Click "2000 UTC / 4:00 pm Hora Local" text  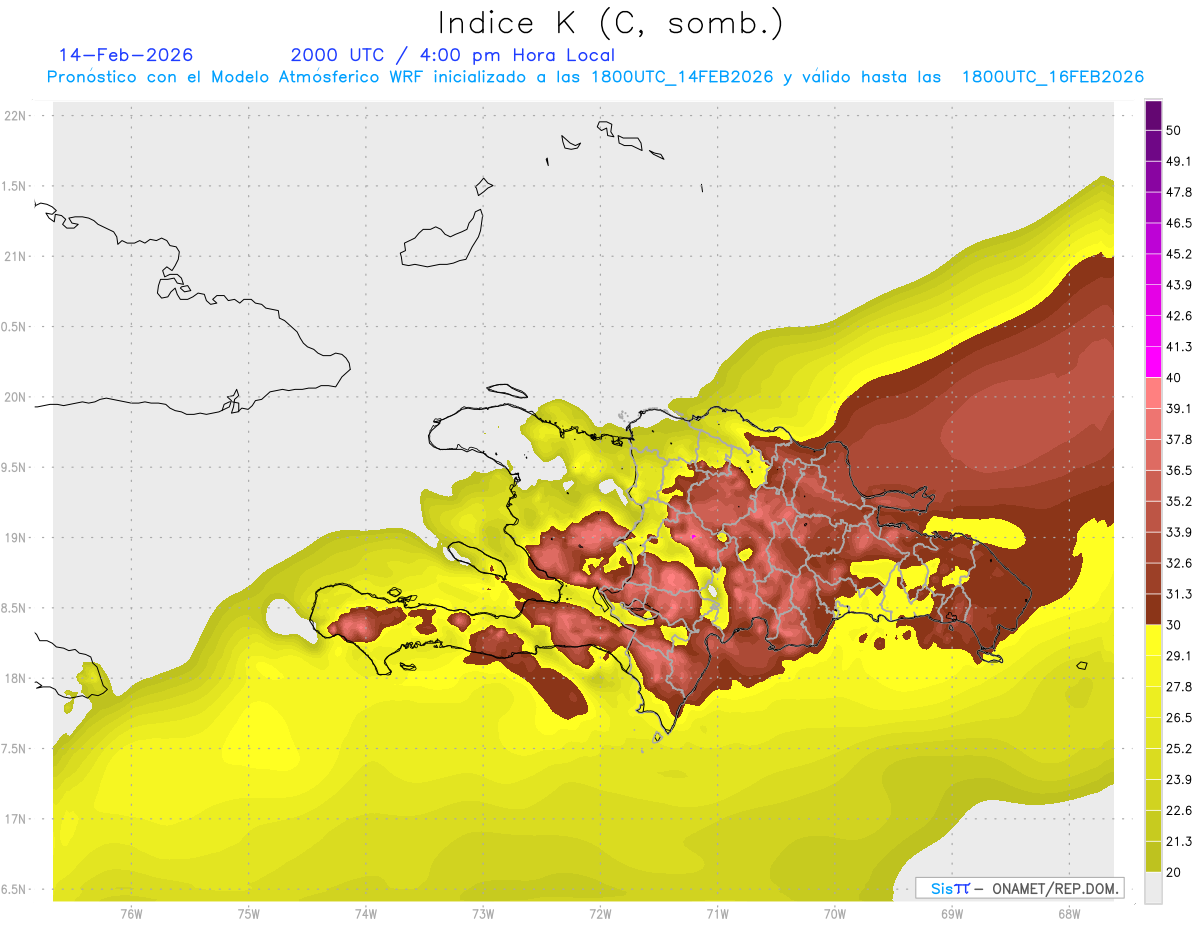453,55
